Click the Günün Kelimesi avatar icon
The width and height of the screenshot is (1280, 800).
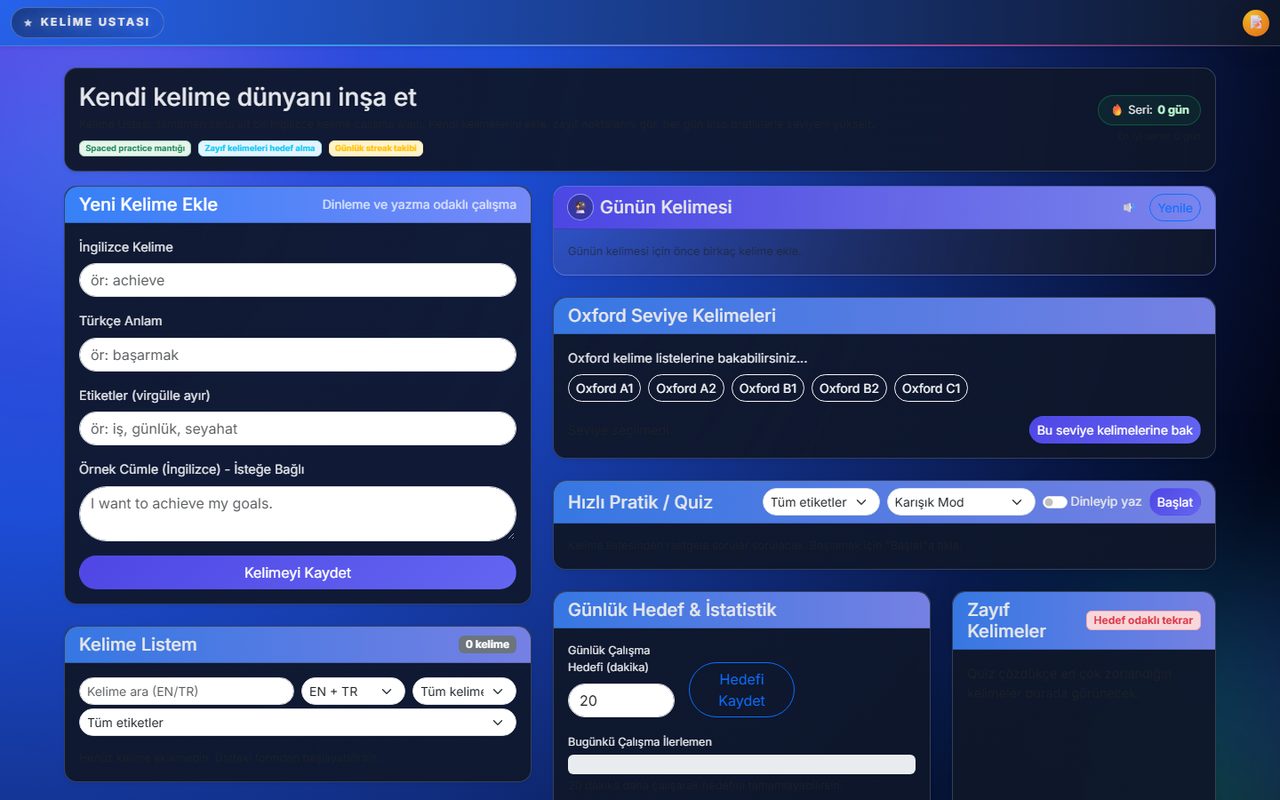point(580,207)
